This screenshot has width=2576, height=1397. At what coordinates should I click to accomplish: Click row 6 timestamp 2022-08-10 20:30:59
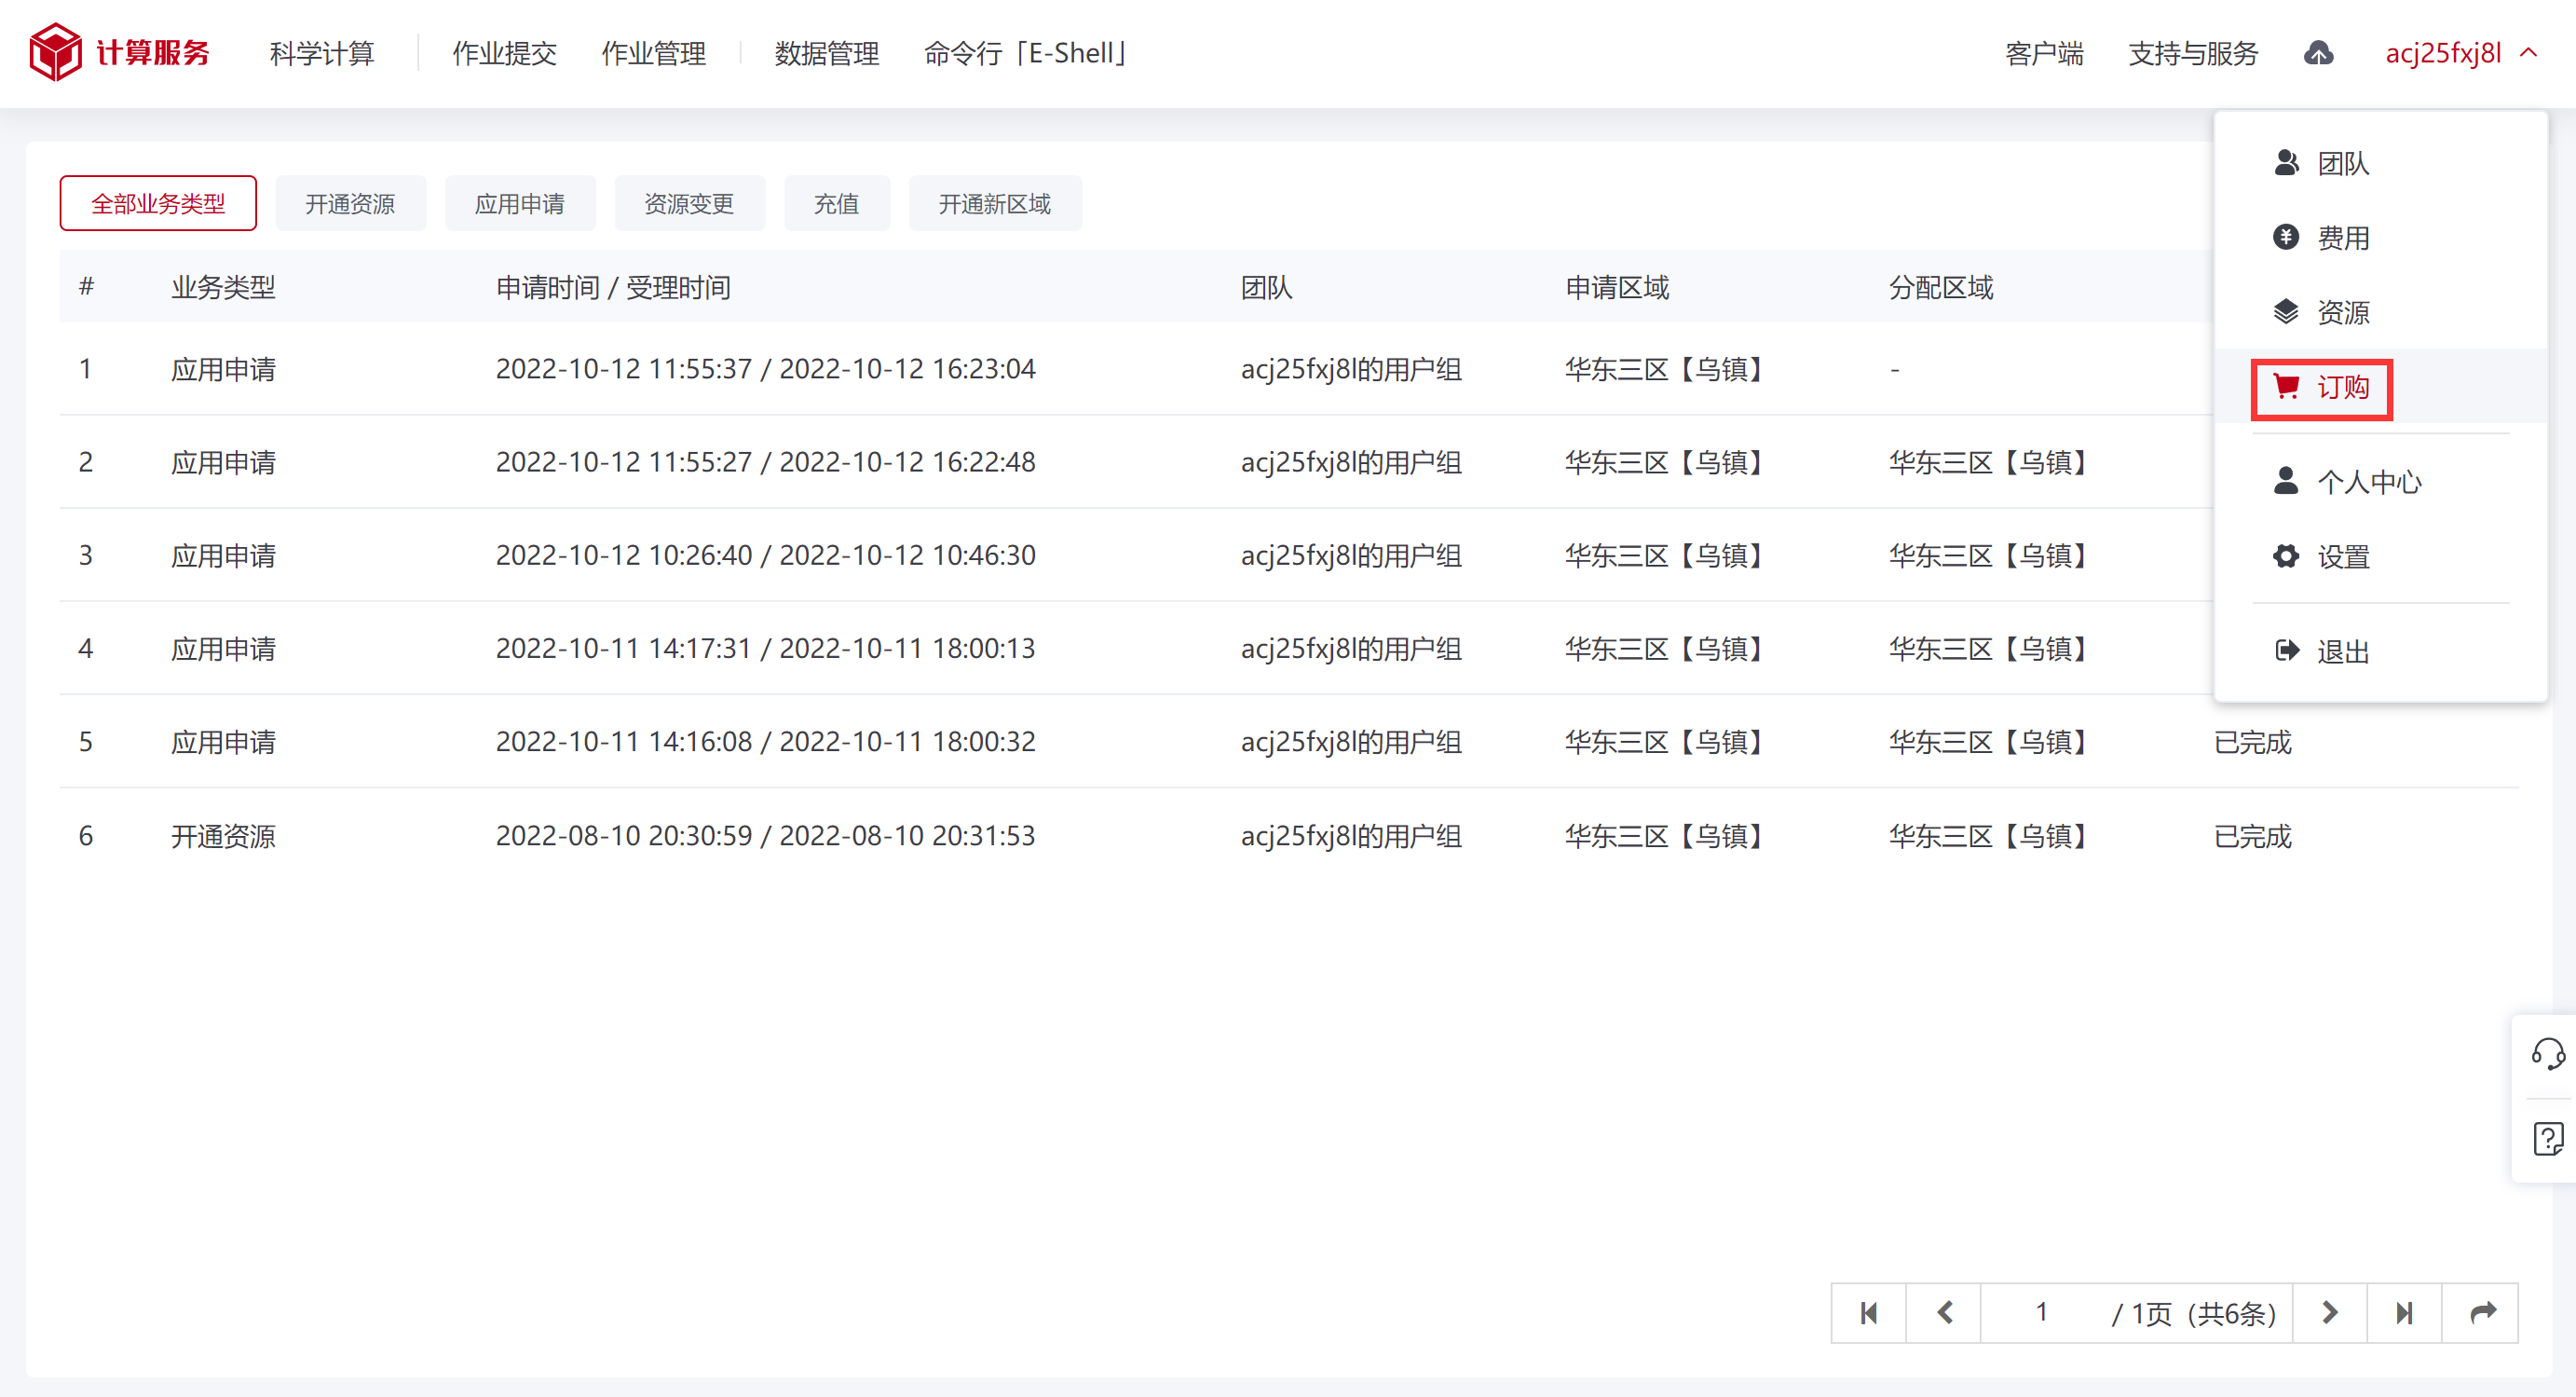(x=624, y=835)
